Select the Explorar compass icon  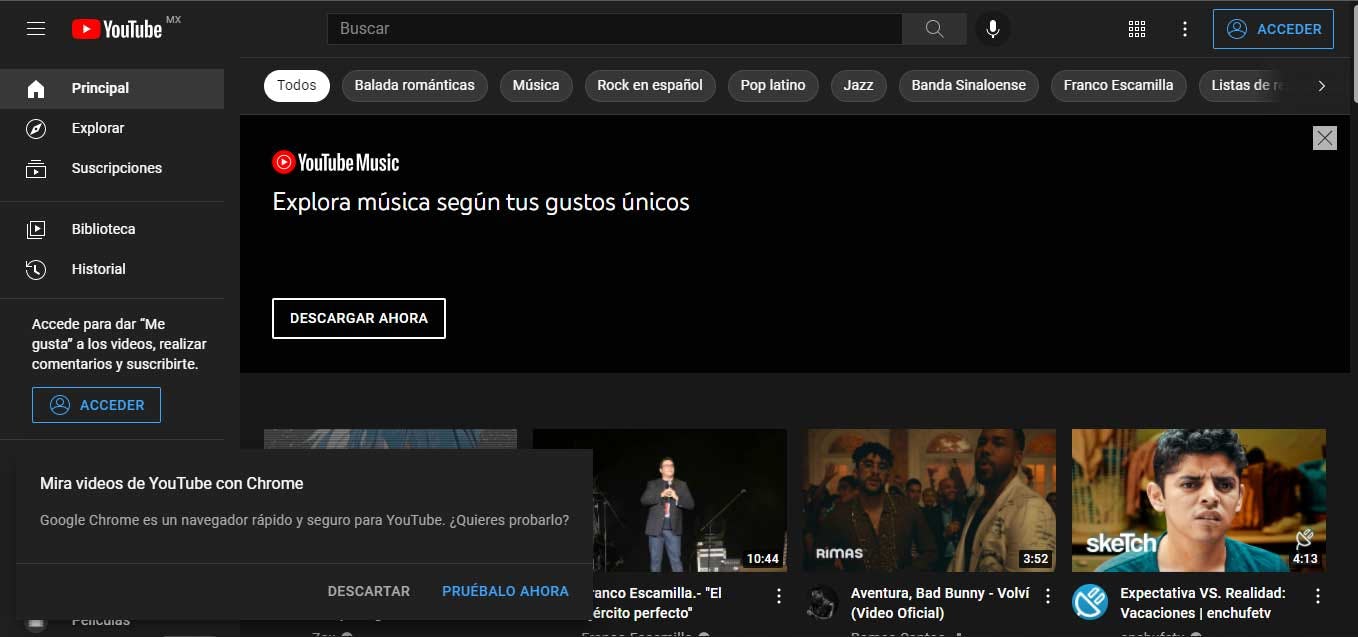tap(37, 128)
